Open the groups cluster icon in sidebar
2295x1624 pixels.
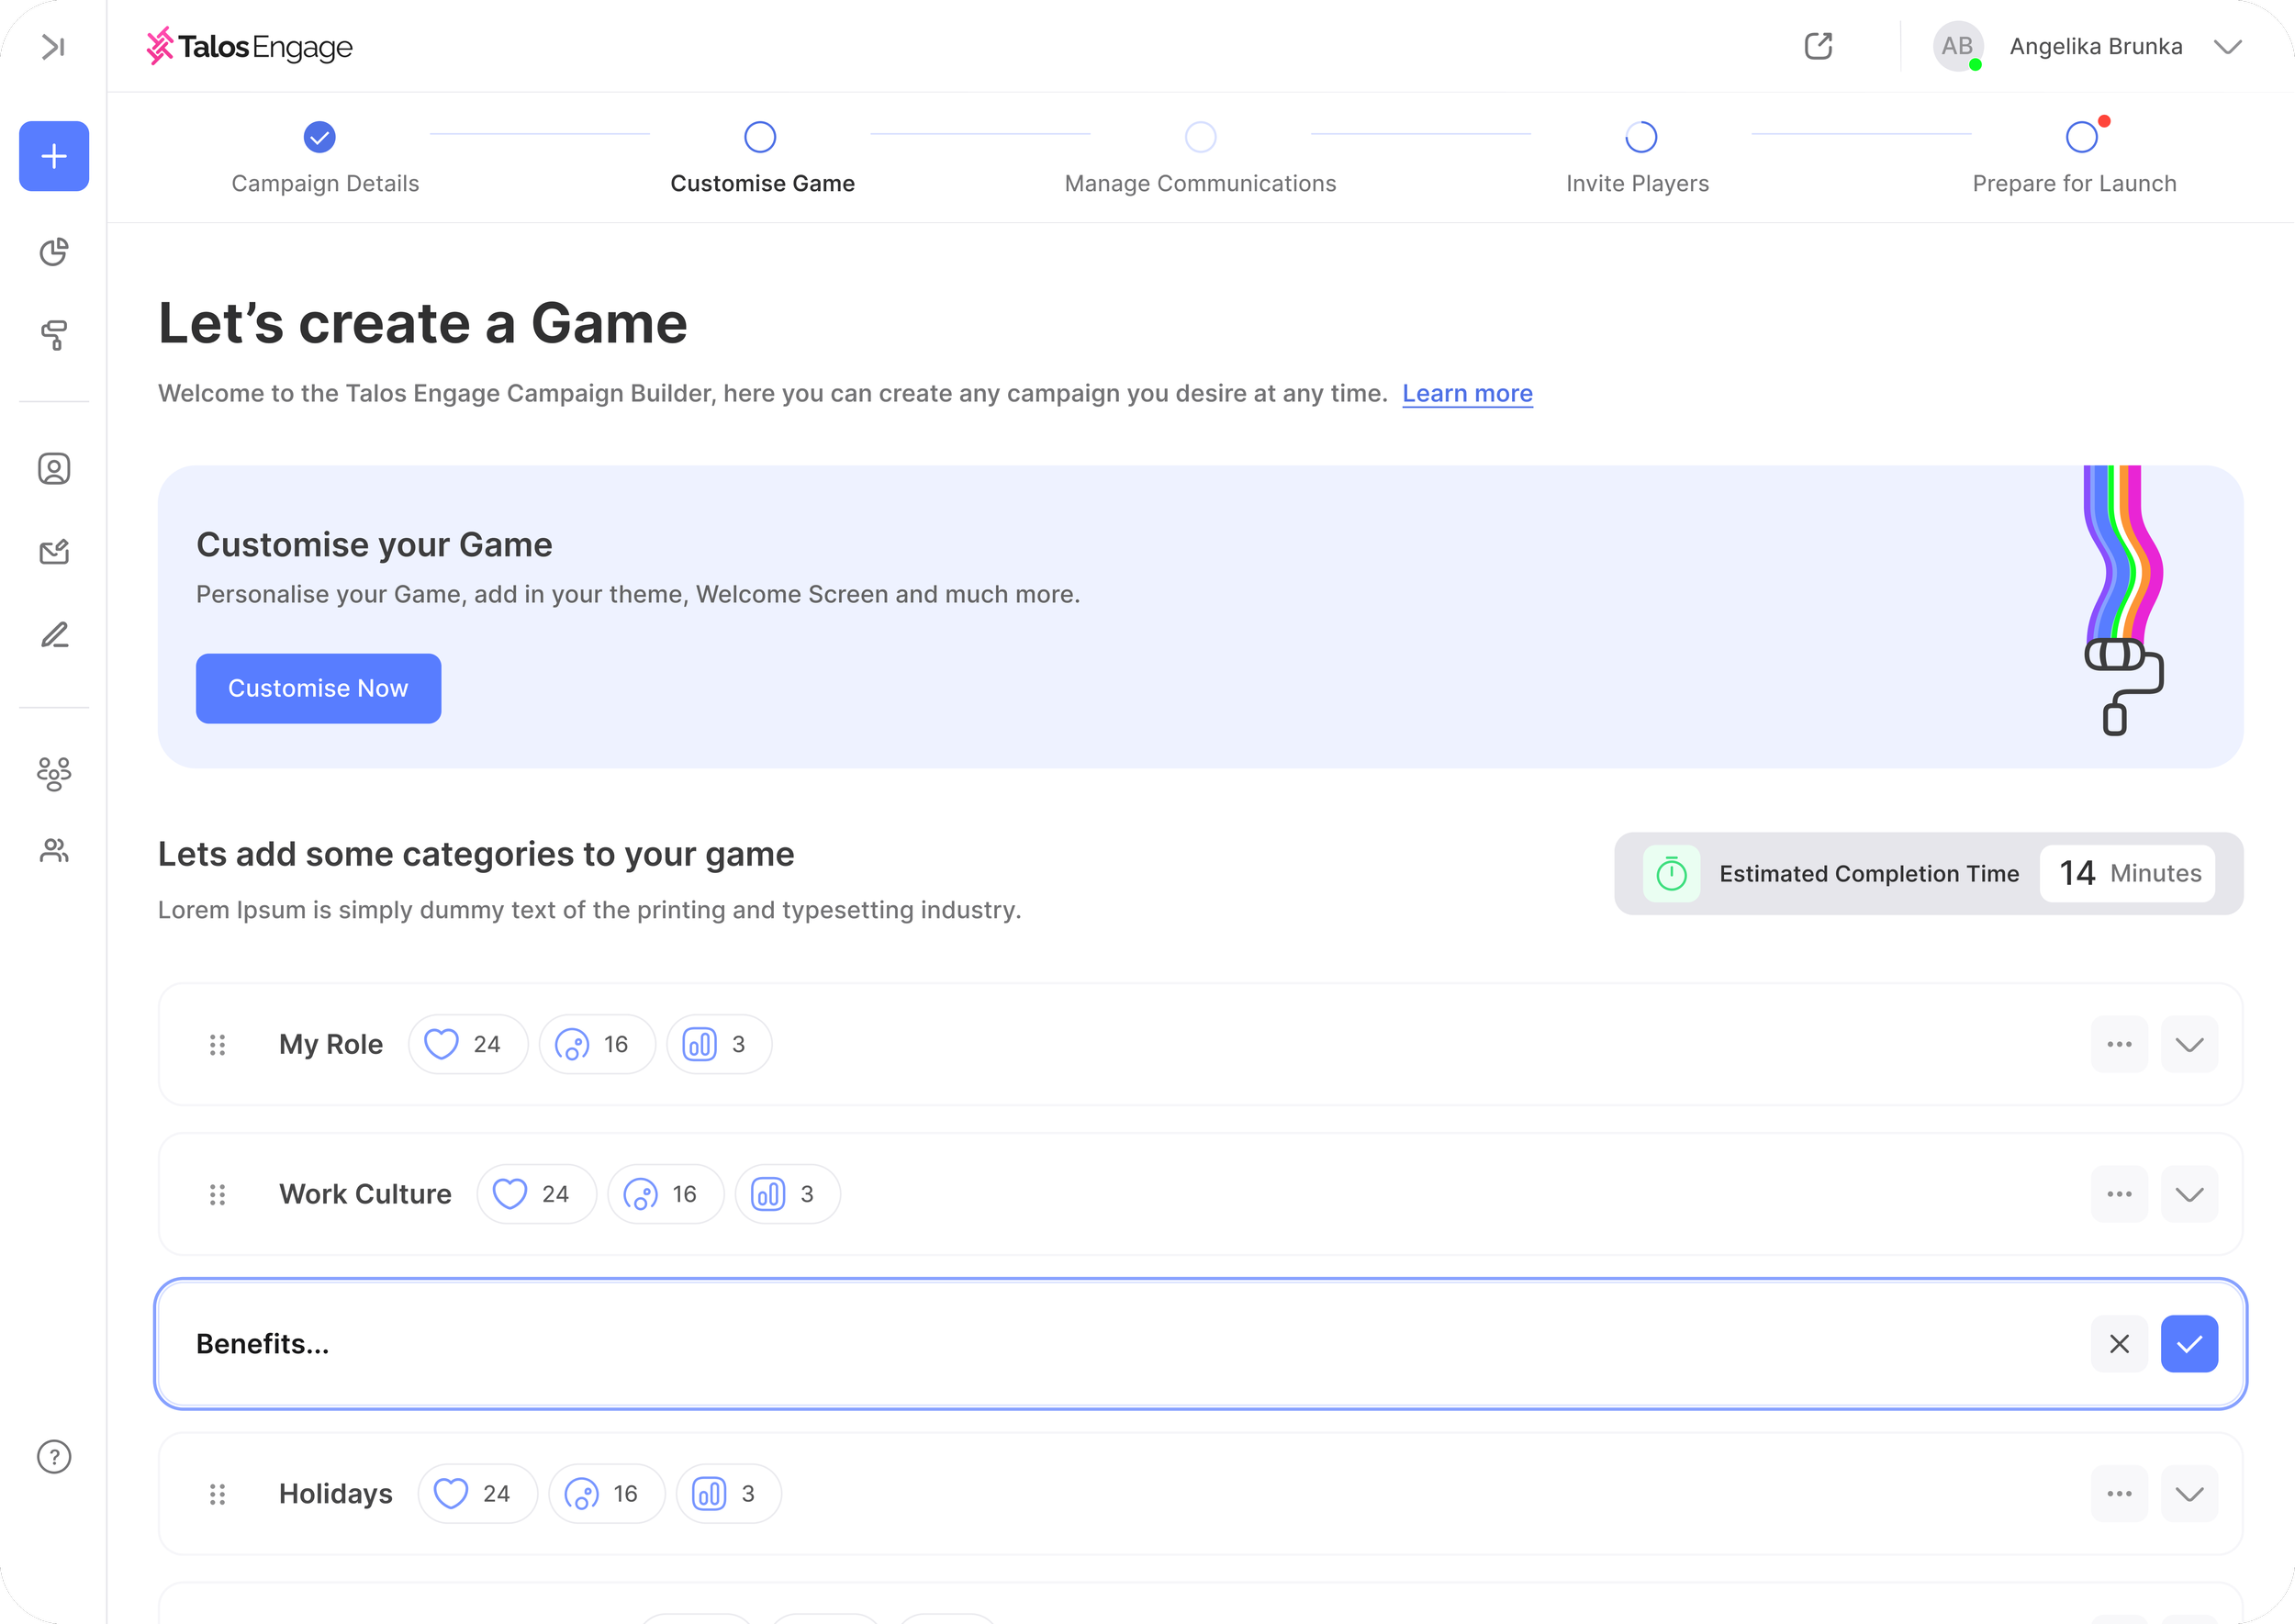click(54, 774)
